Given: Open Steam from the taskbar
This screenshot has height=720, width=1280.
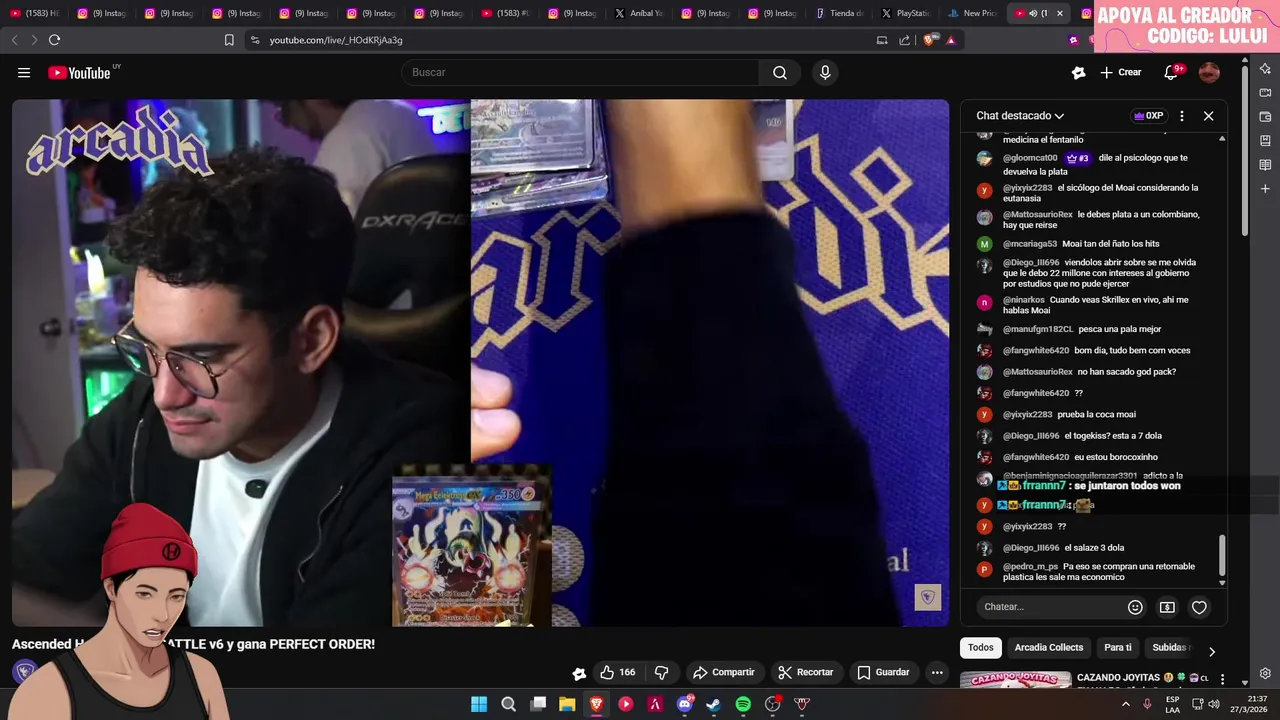Looking at the screenshot, I should 714,704.
